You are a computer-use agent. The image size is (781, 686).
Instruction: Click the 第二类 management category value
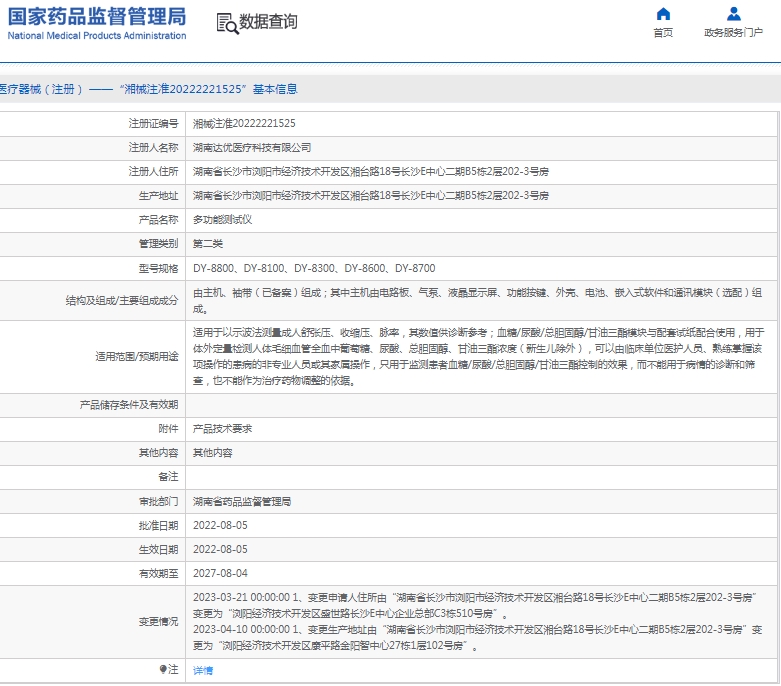(x=208, y=244)
